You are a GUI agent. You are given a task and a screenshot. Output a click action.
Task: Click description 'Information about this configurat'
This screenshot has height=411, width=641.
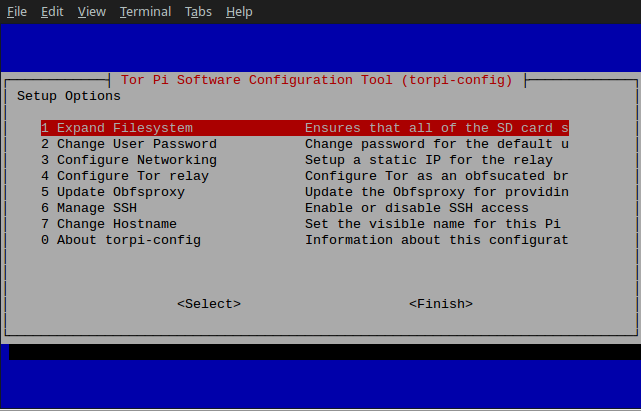click(437, 240)
